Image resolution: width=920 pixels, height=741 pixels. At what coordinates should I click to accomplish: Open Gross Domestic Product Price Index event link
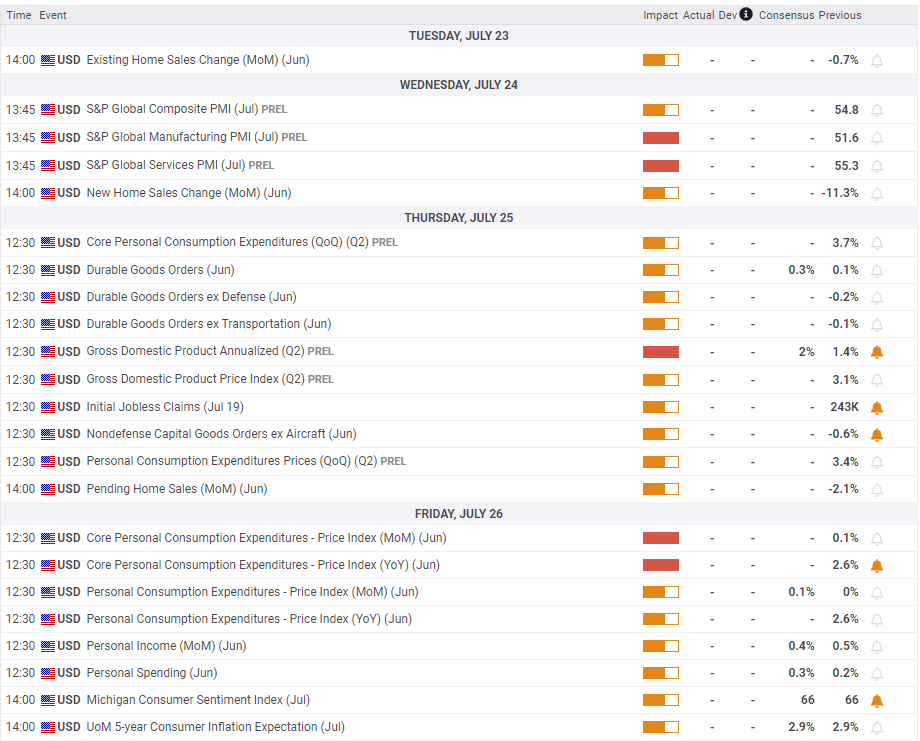pyautogui.click(x=195, y=379)
